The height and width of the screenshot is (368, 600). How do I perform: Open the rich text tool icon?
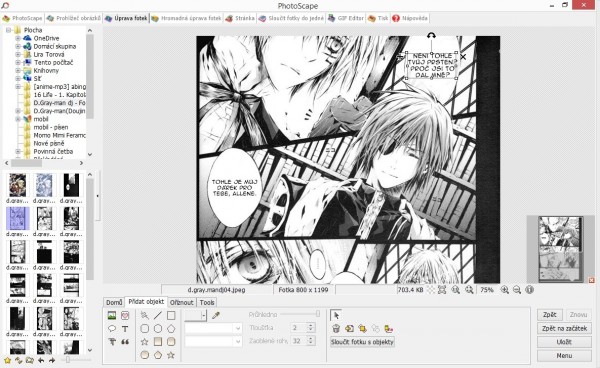112,342
